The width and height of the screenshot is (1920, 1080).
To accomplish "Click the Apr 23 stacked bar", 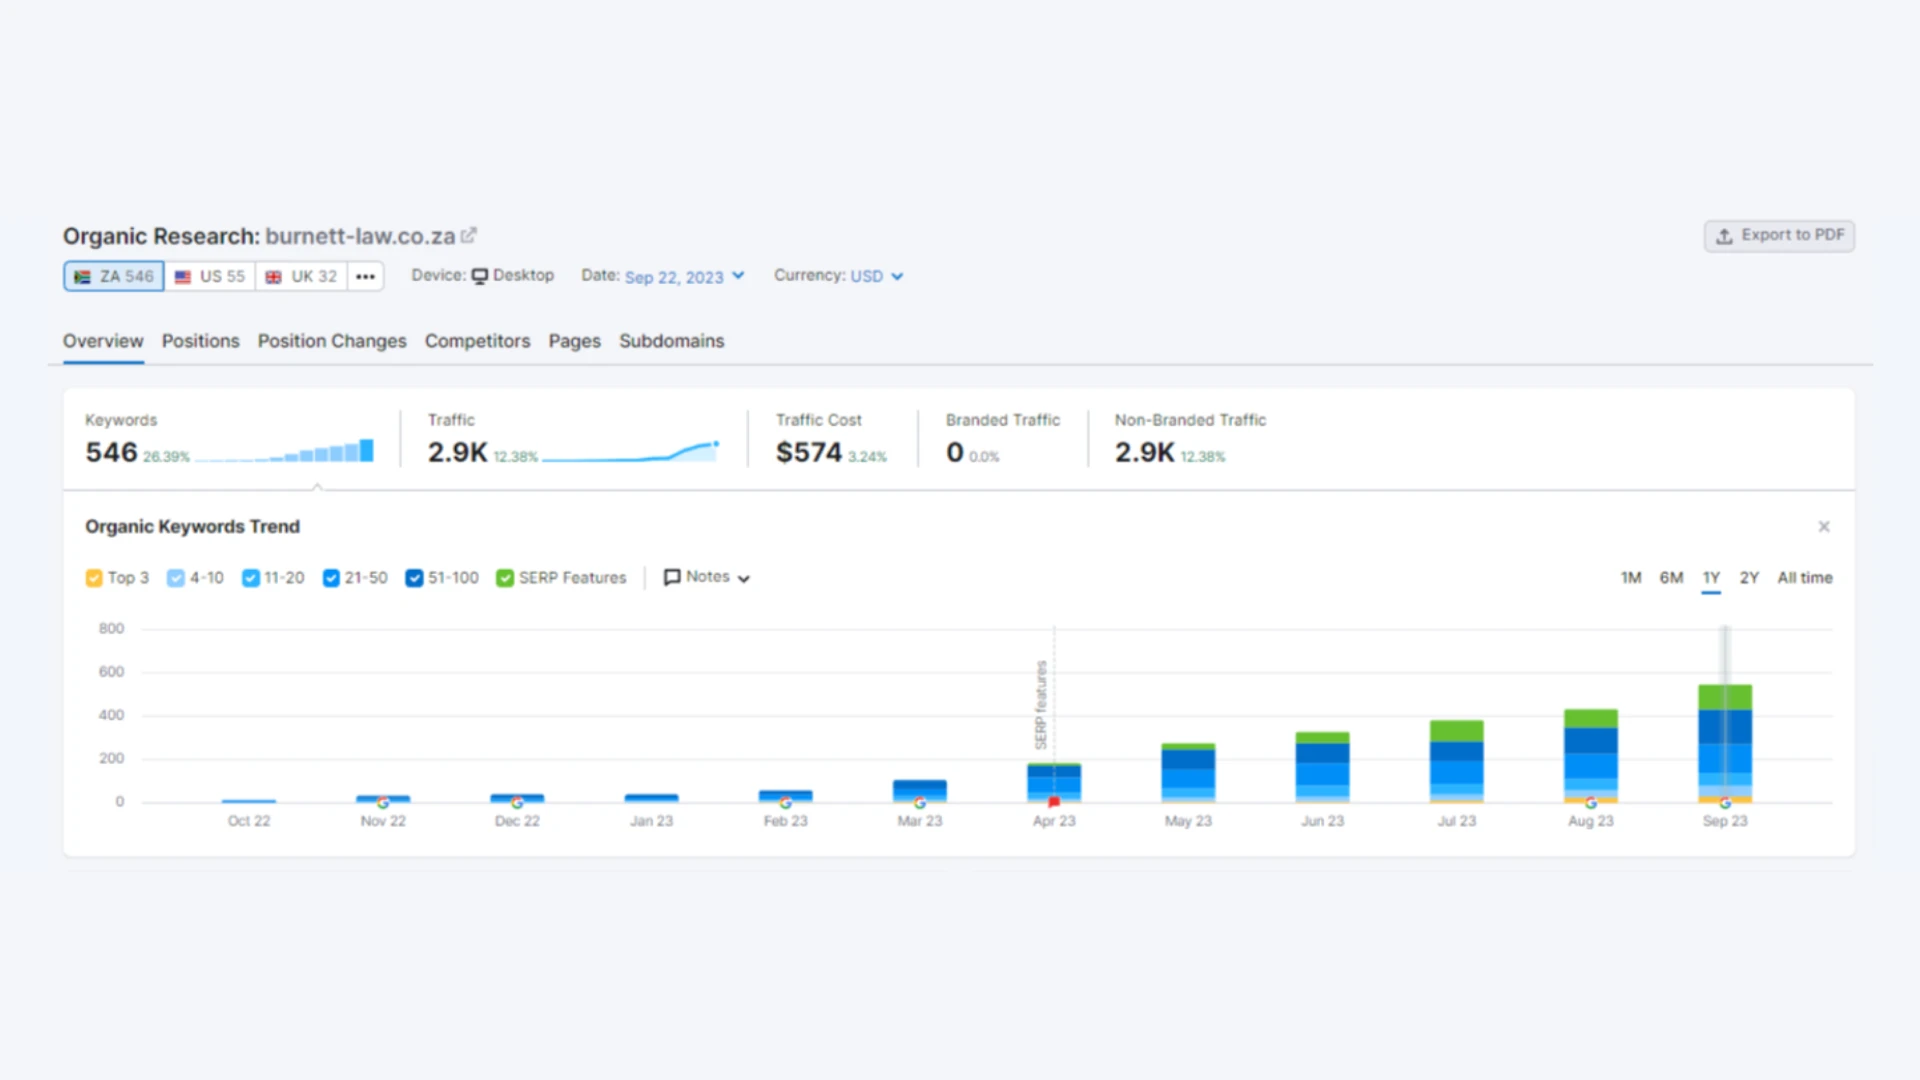I will coord(1054,782).
